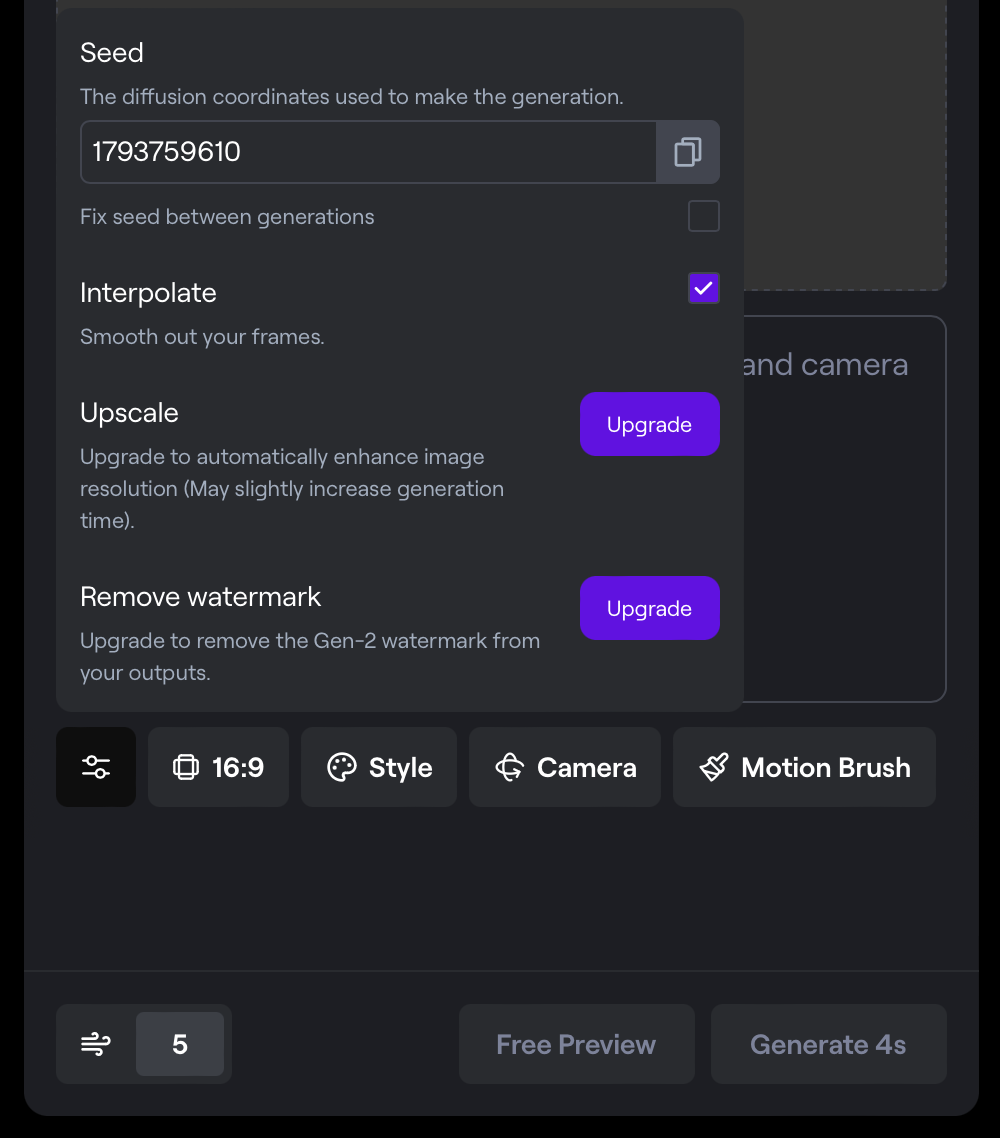Click the settings sliders icon button

coord(96,767)
